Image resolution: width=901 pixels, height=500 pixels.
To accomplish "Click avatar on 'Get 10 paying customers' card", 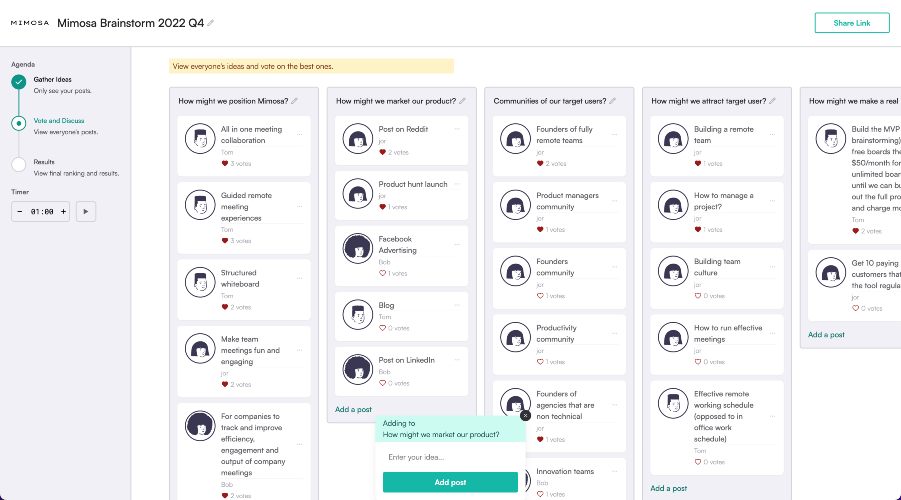I will point(830,272).
